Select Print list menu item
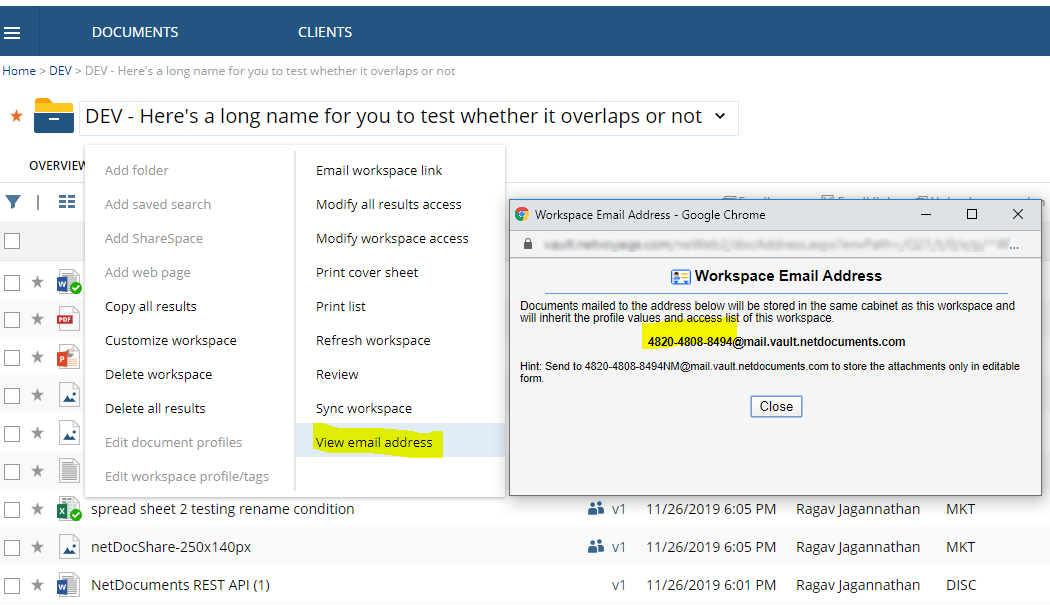The image size is (1050, 605). (x=341, y=306)
